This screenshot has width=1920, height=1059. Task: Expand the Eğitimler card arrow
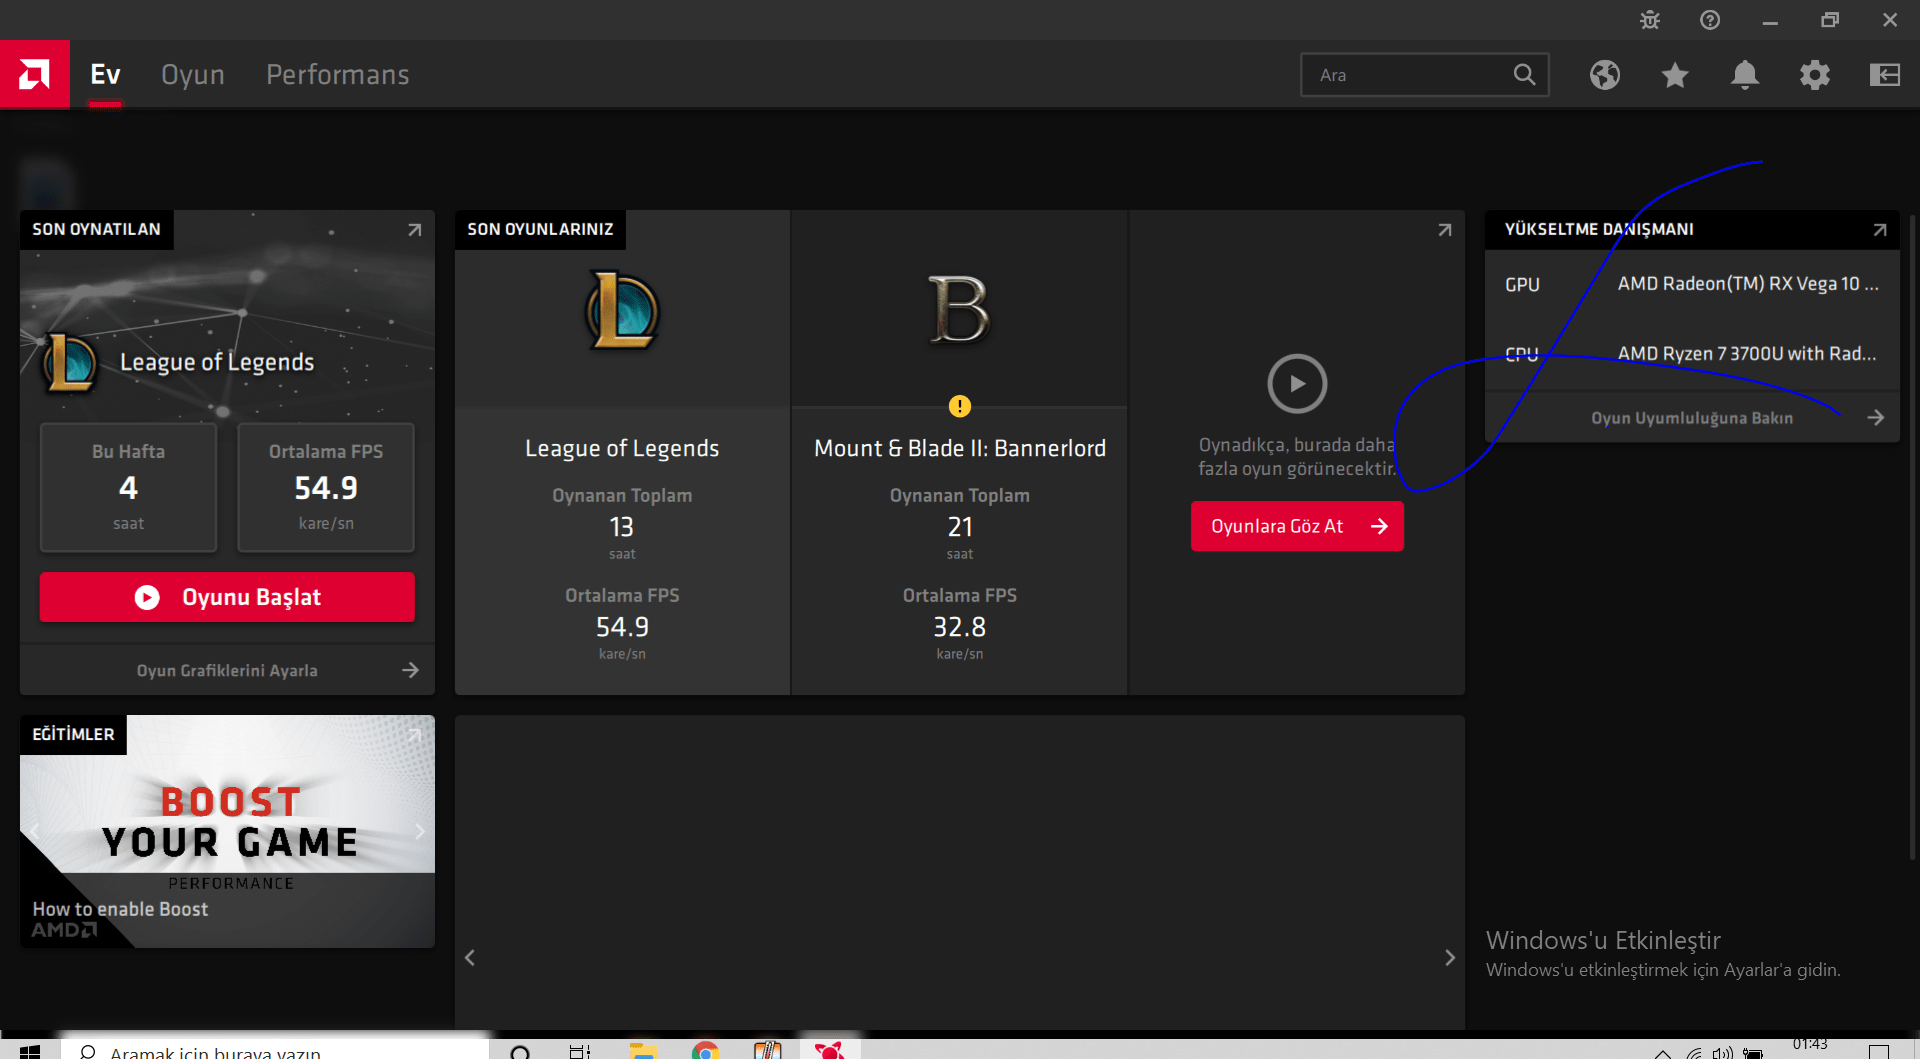[x=414, y=735]
